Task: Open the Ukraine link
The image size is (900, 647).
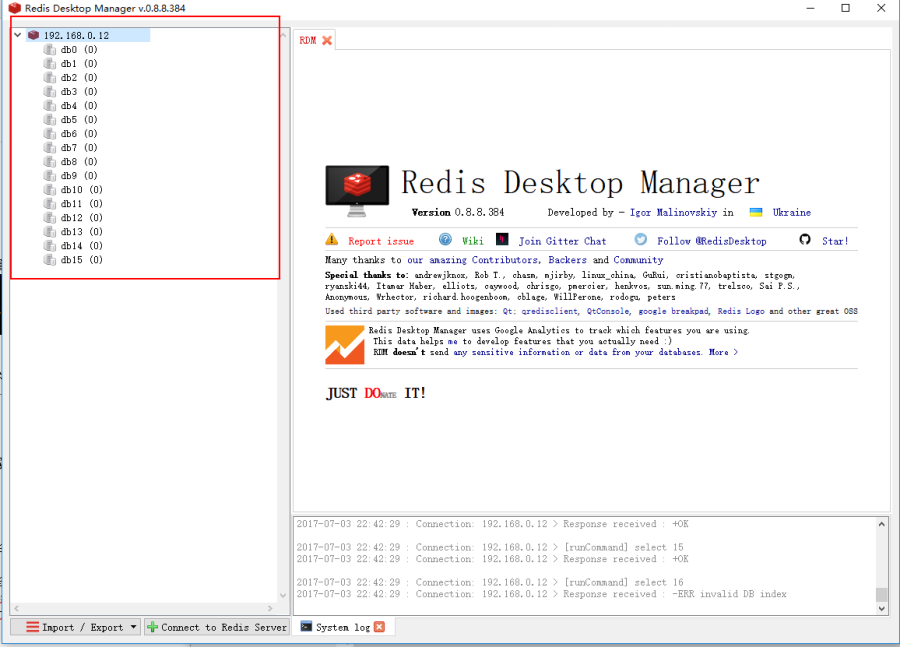Action: tap(792, 212)
